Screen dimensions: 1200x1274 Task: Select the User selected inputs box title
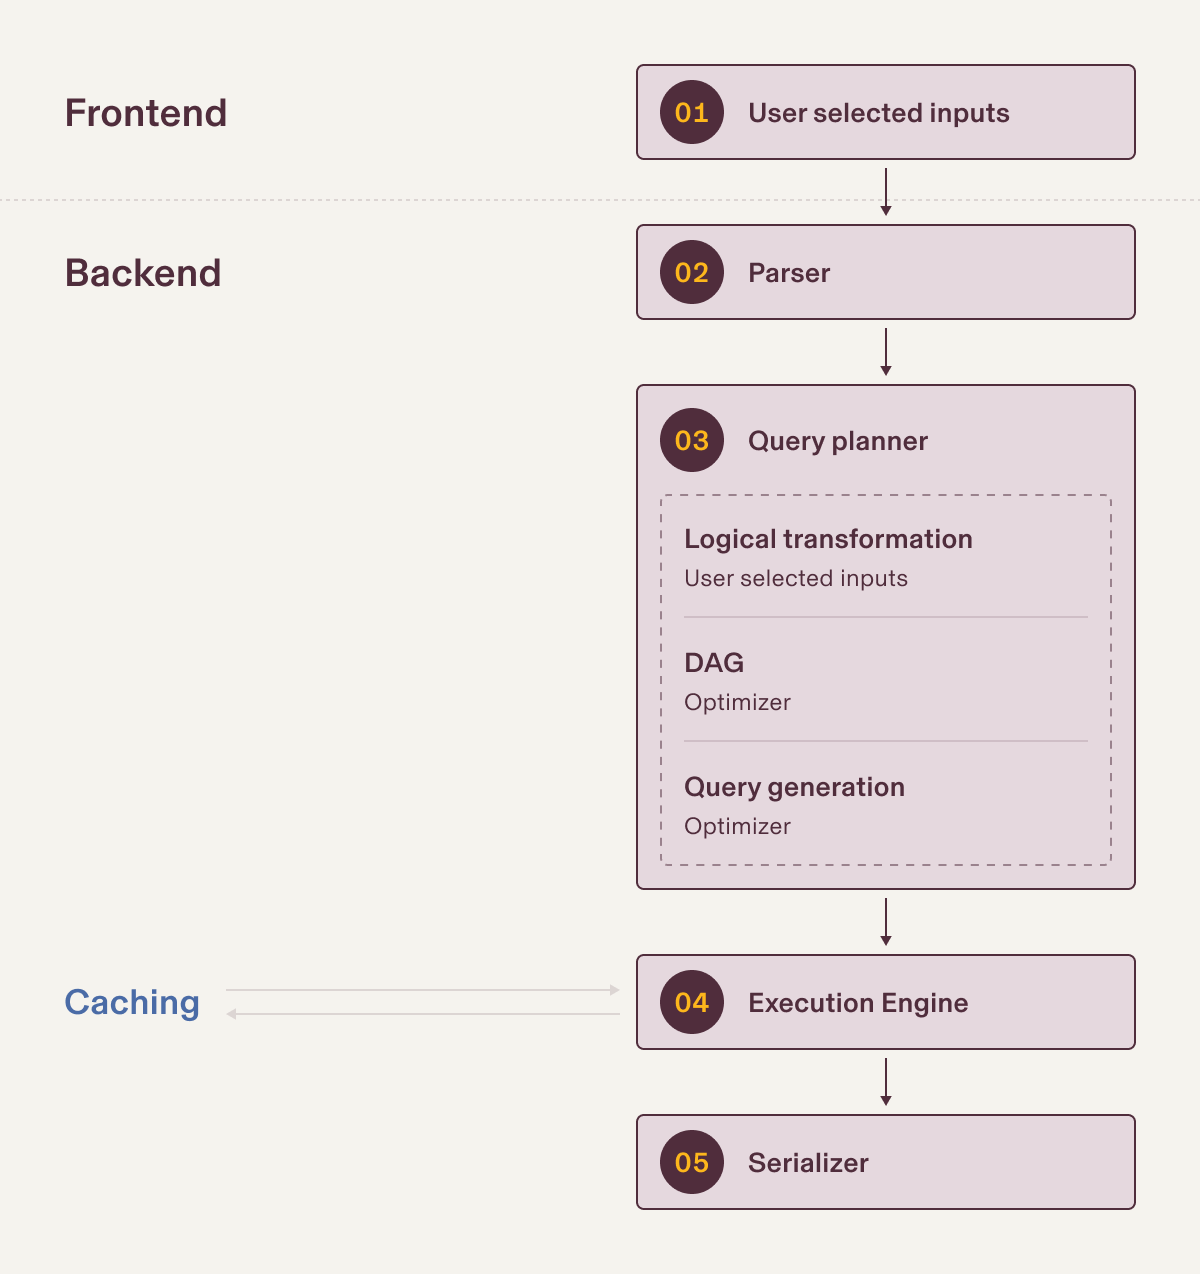(878, 113)
